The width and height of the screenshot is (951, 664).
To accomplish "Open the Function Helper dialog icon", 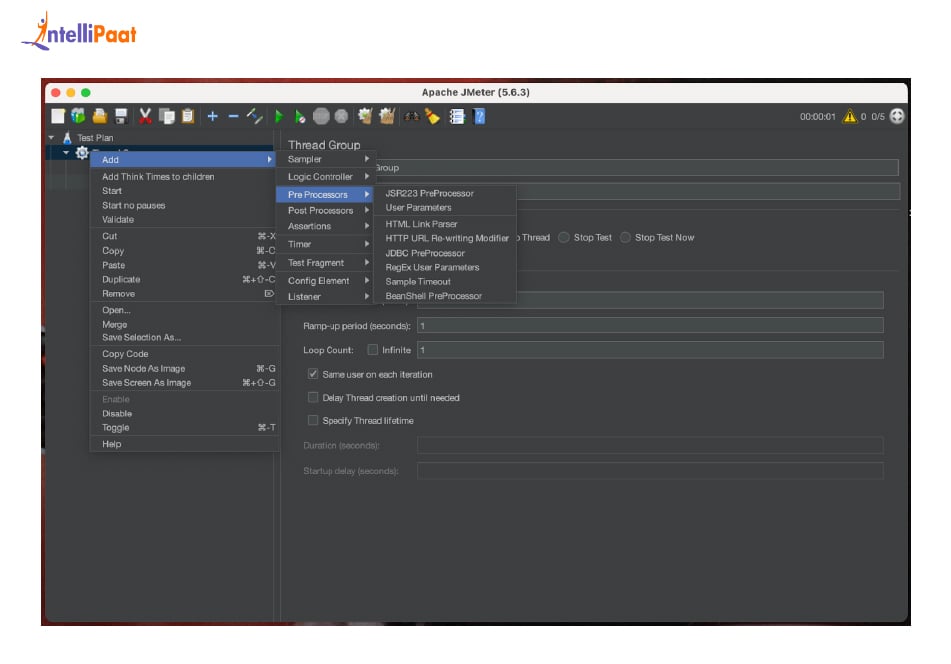I will click(x=457, y=116).
